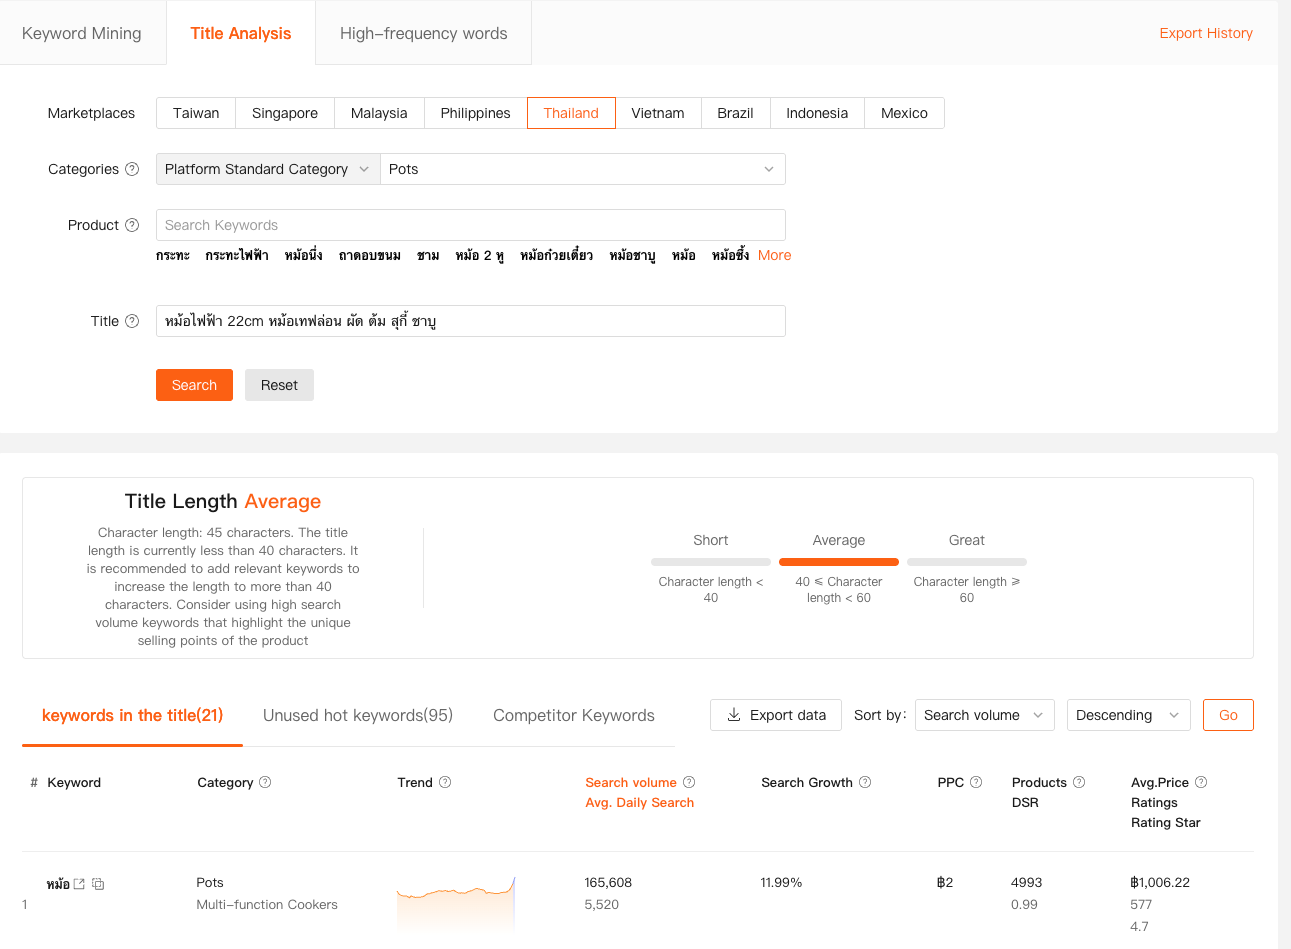Click the PPC column help icon
The width and height of the screenshot is (1291, 949).
coord(976,782)
